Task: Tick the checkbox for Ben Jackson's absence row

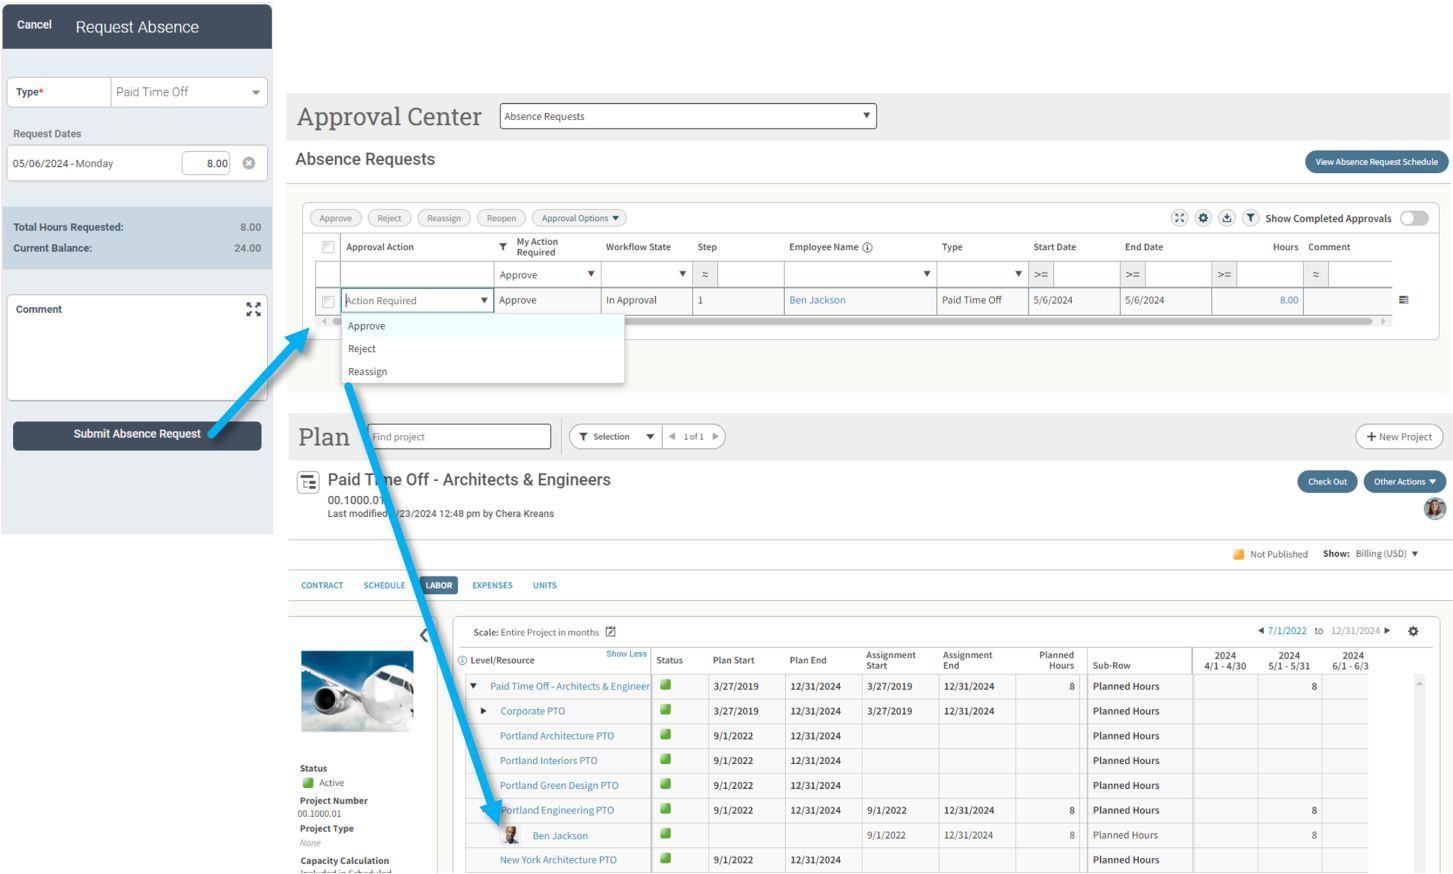Action: coord(328,301)
